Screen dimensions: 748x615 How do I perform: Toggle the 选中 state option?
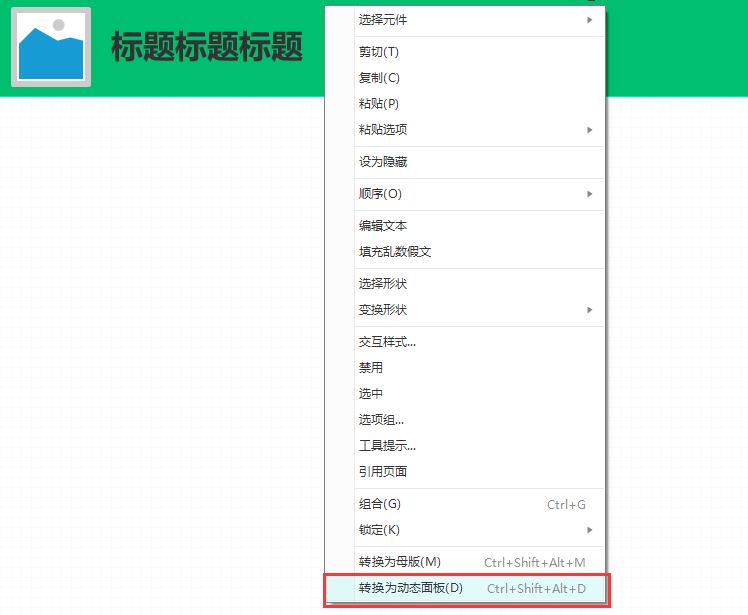pos(371,394)
